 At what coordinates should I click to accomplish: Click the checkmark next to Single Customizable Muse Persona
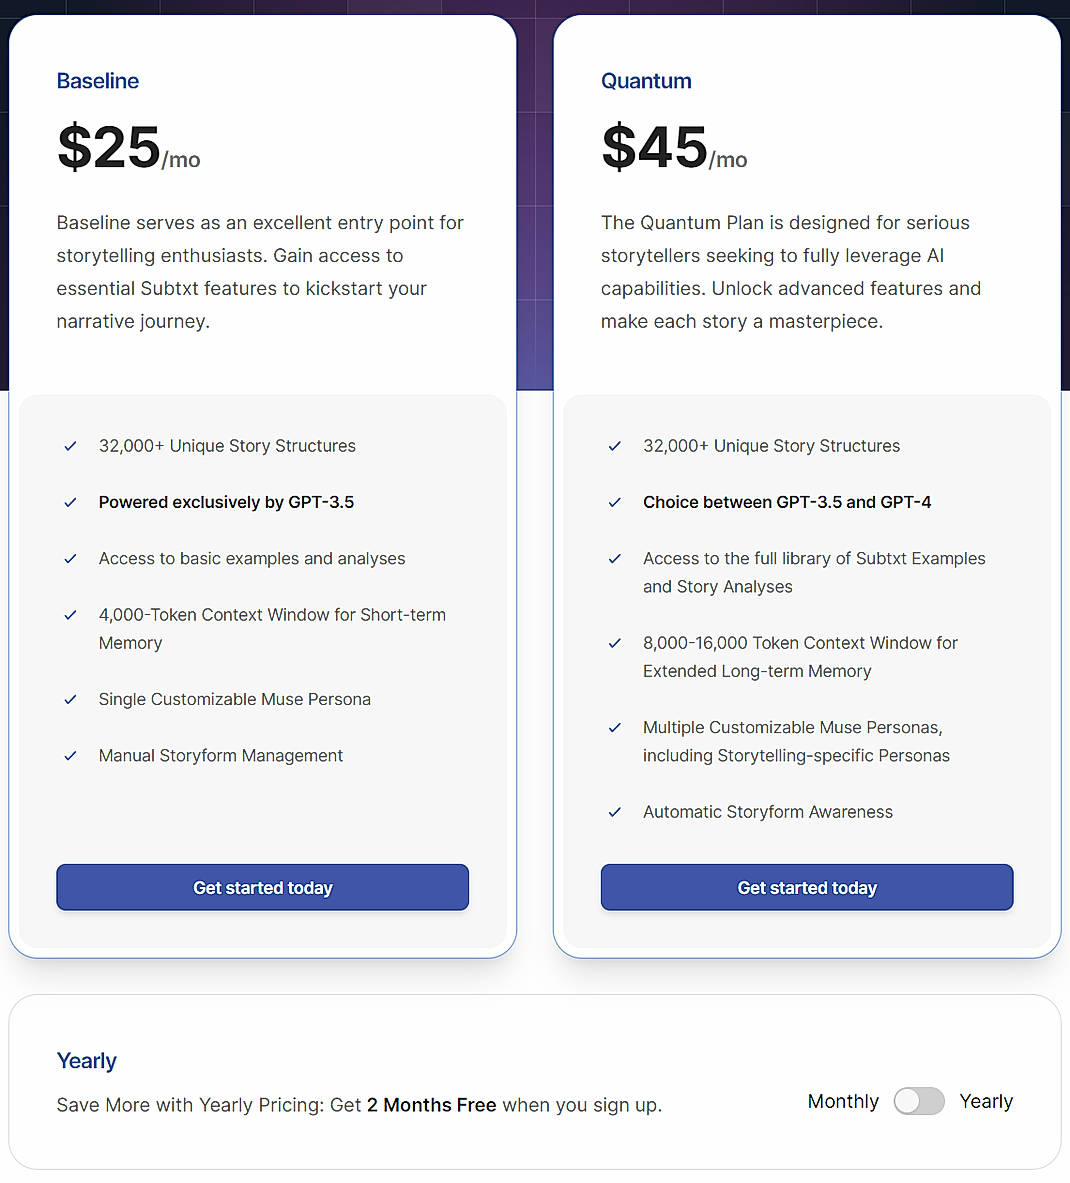pyautogui.click(x=70, y=700)
